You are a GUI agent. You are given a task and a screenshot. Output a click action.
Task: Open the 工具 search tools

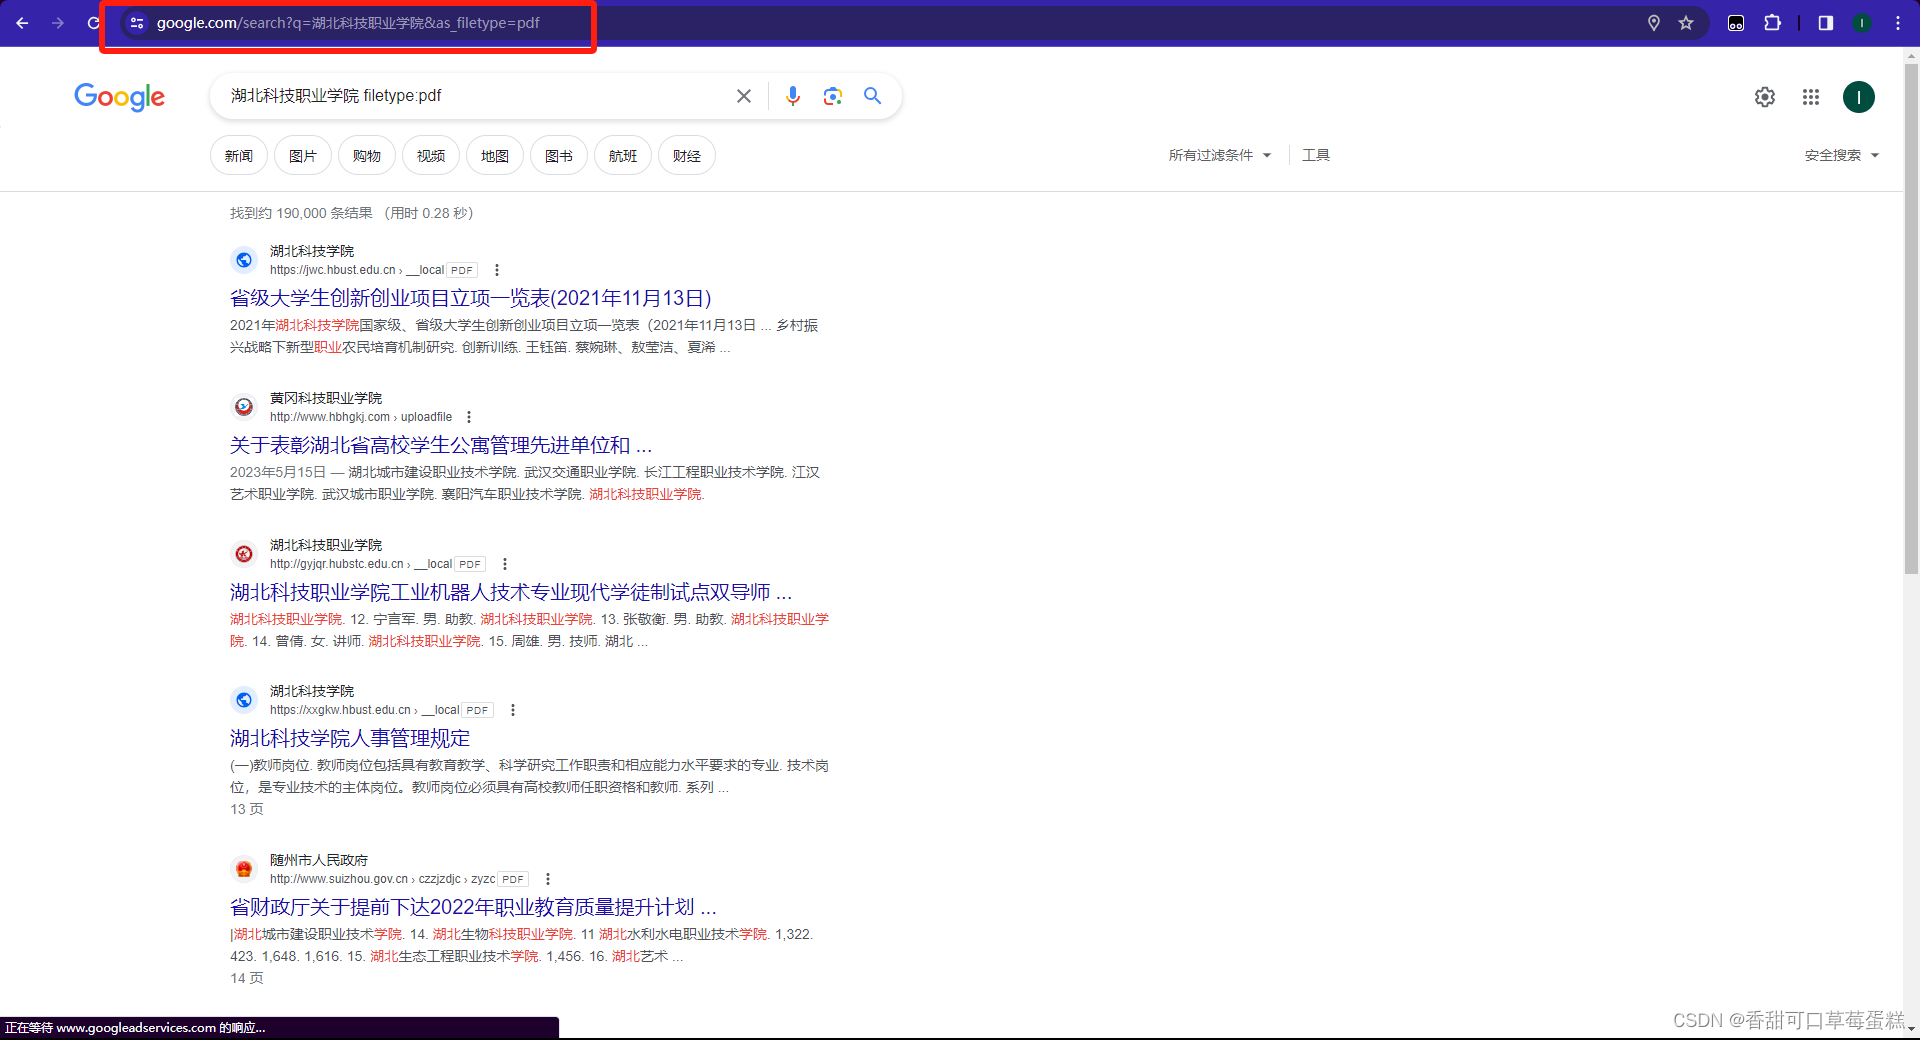pos(1316,155)
